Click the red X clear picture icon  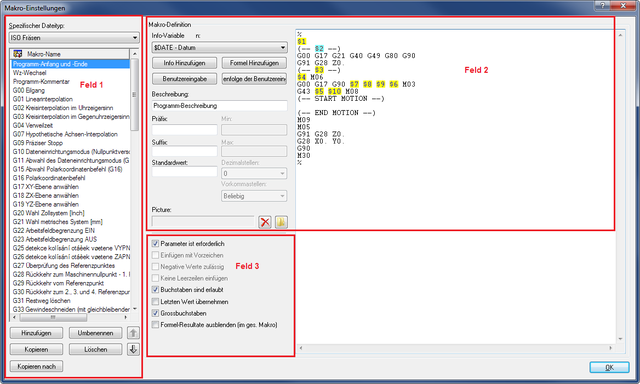pos(265,222)
